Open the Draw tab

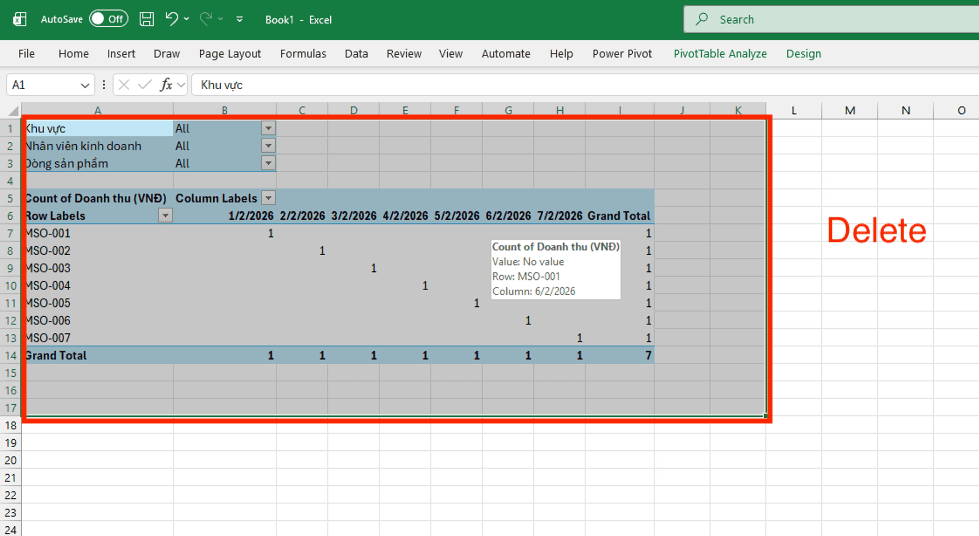[x=167, y=54]
